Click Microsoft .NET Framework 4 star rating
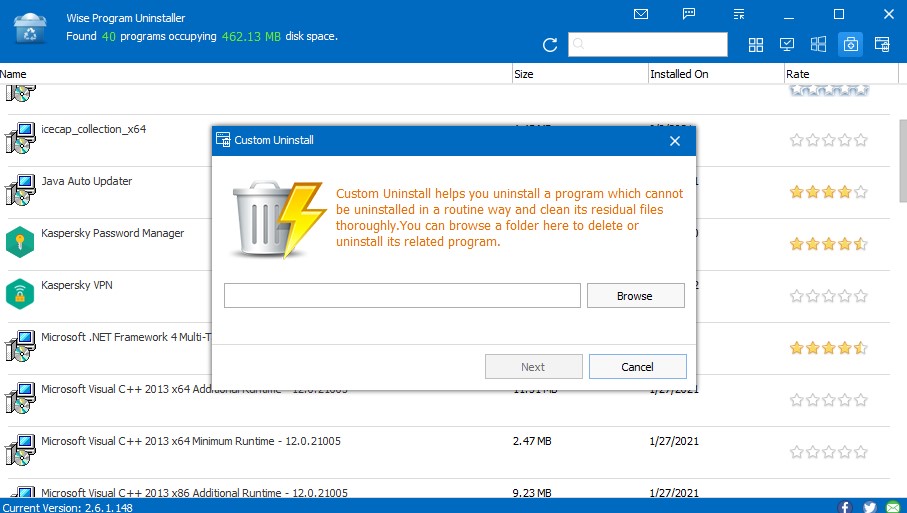 829,348
